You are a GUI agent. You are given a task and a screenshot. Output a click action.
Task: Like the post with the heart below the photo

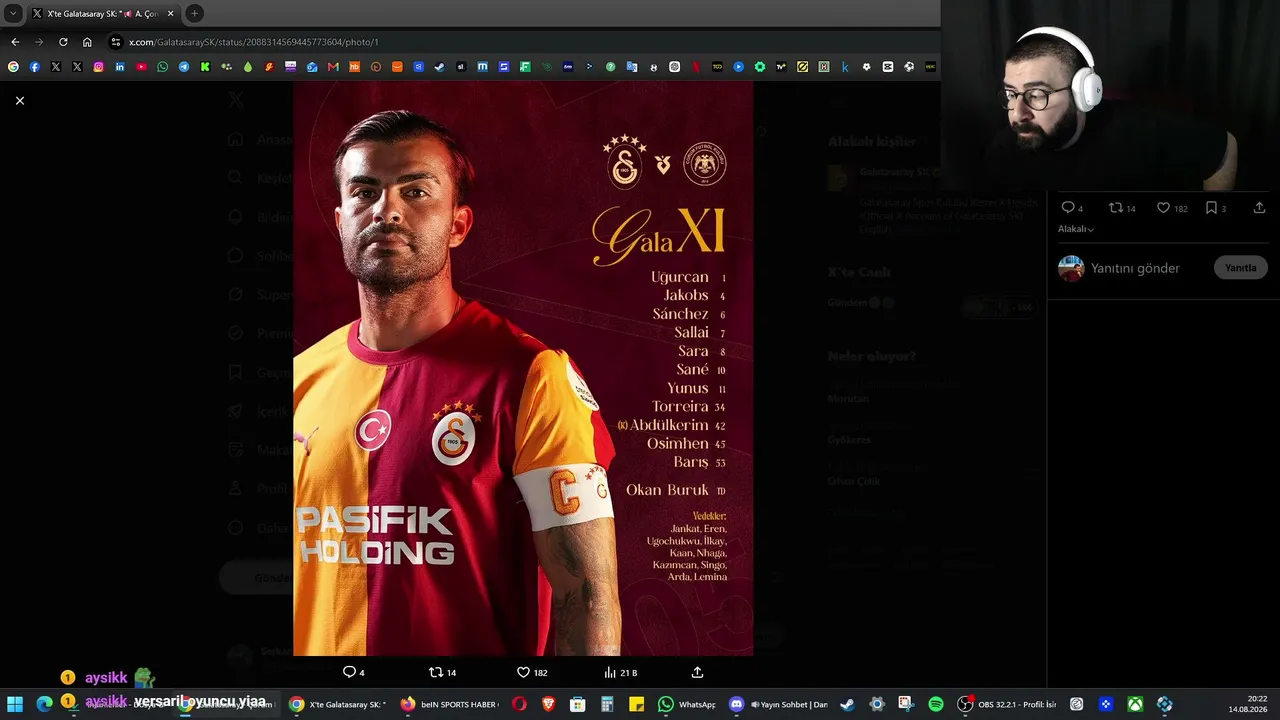(x=523, y=672)
